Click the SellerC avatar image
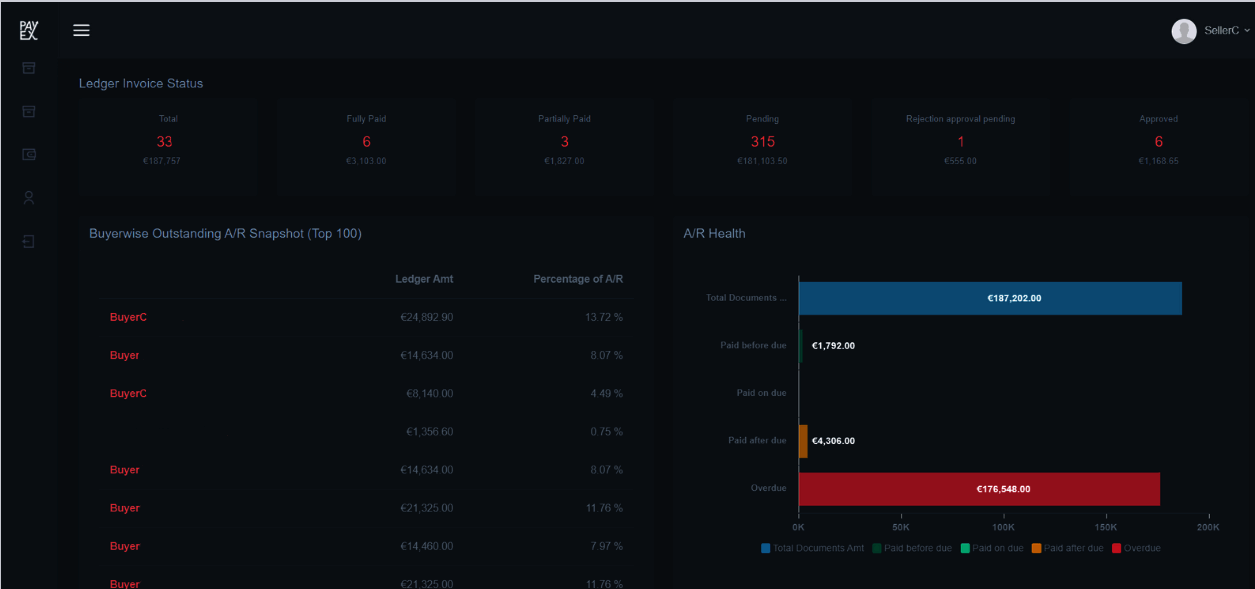The height and width of the screenshot is (589, 1255). 1183,31
